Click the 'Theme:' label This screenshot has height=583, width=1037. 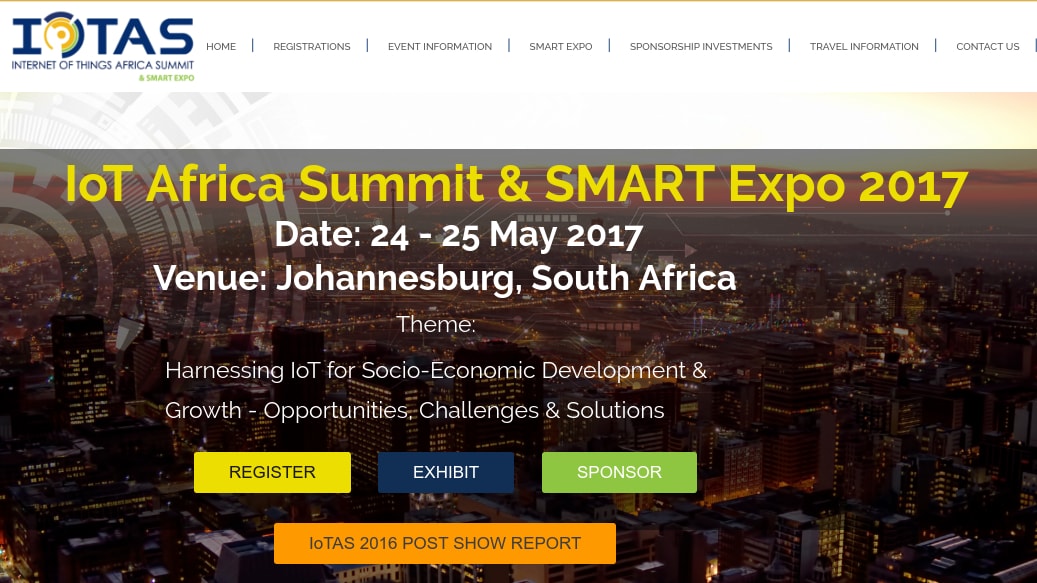point(436,324)
